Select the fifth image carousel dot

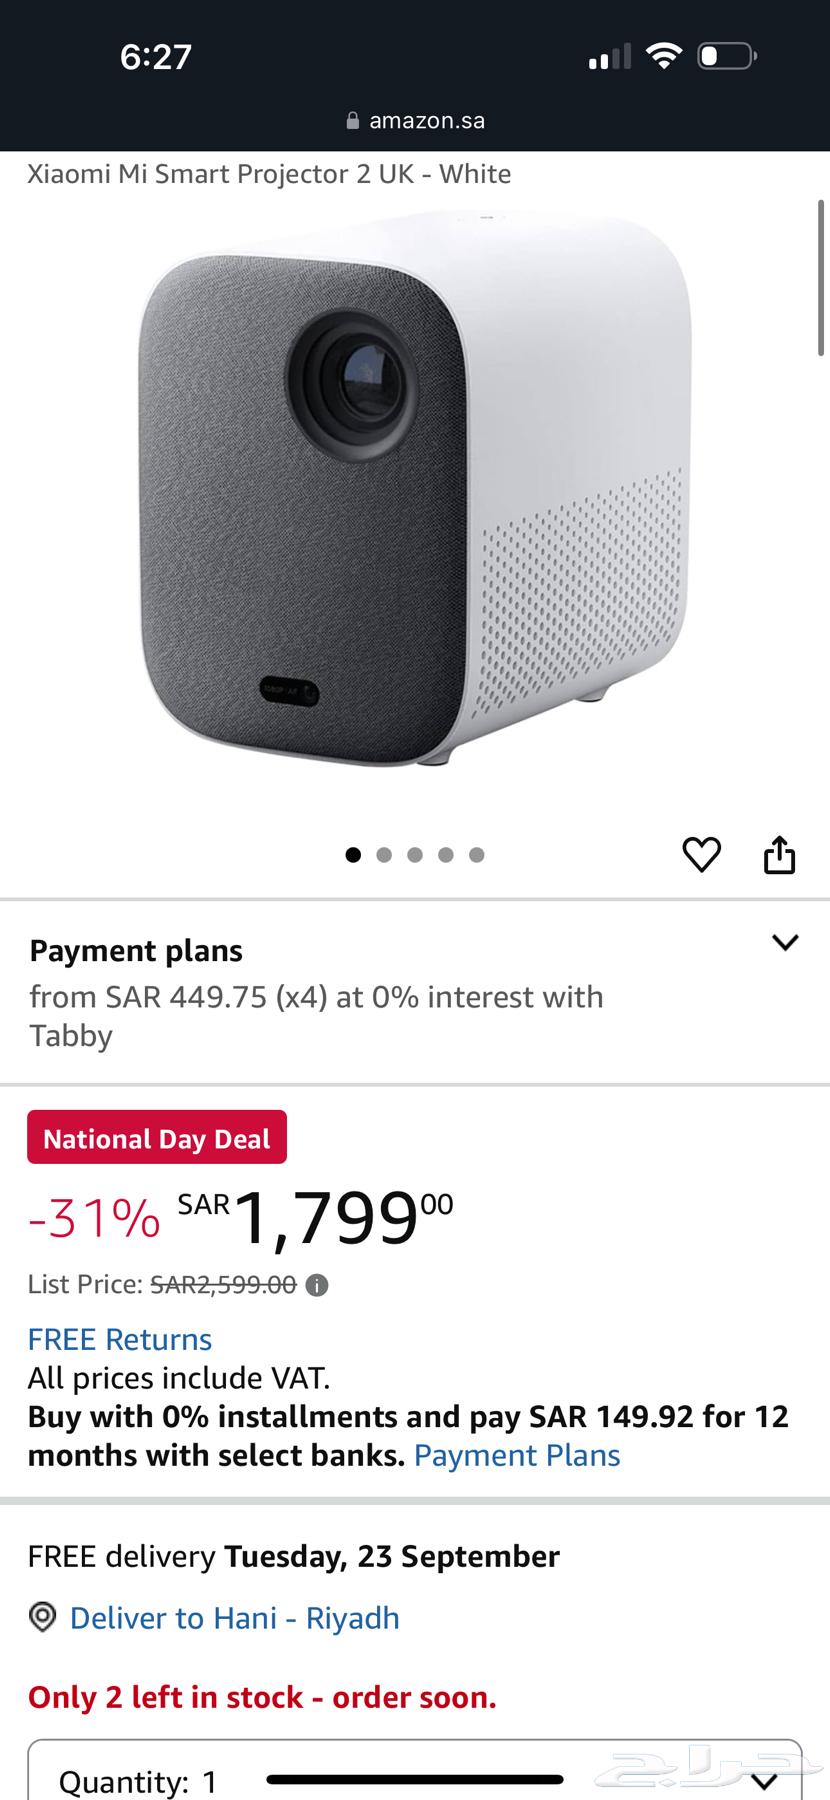tap(477, 855)
